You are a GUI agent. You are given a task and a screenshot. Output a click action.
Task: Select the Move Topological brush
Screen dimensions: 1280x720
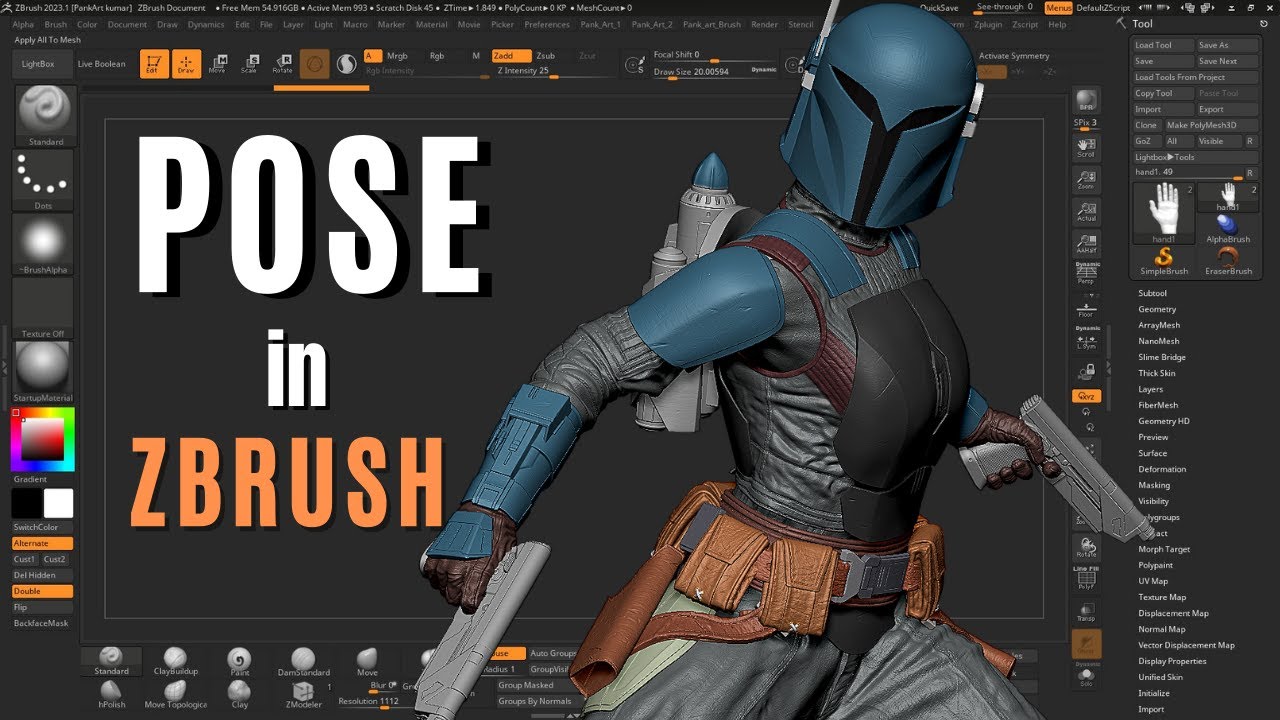[175, 694]
